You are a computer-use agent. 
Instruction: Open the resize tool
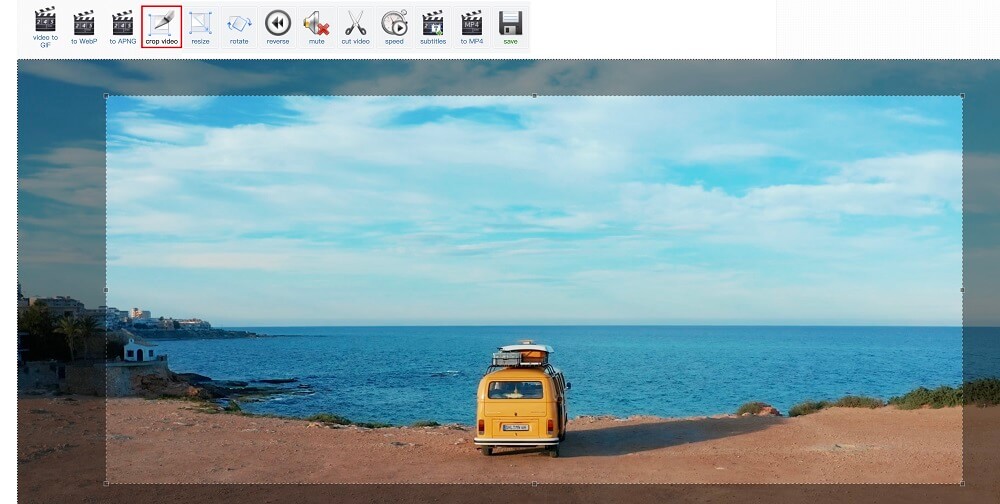point(200,27)
